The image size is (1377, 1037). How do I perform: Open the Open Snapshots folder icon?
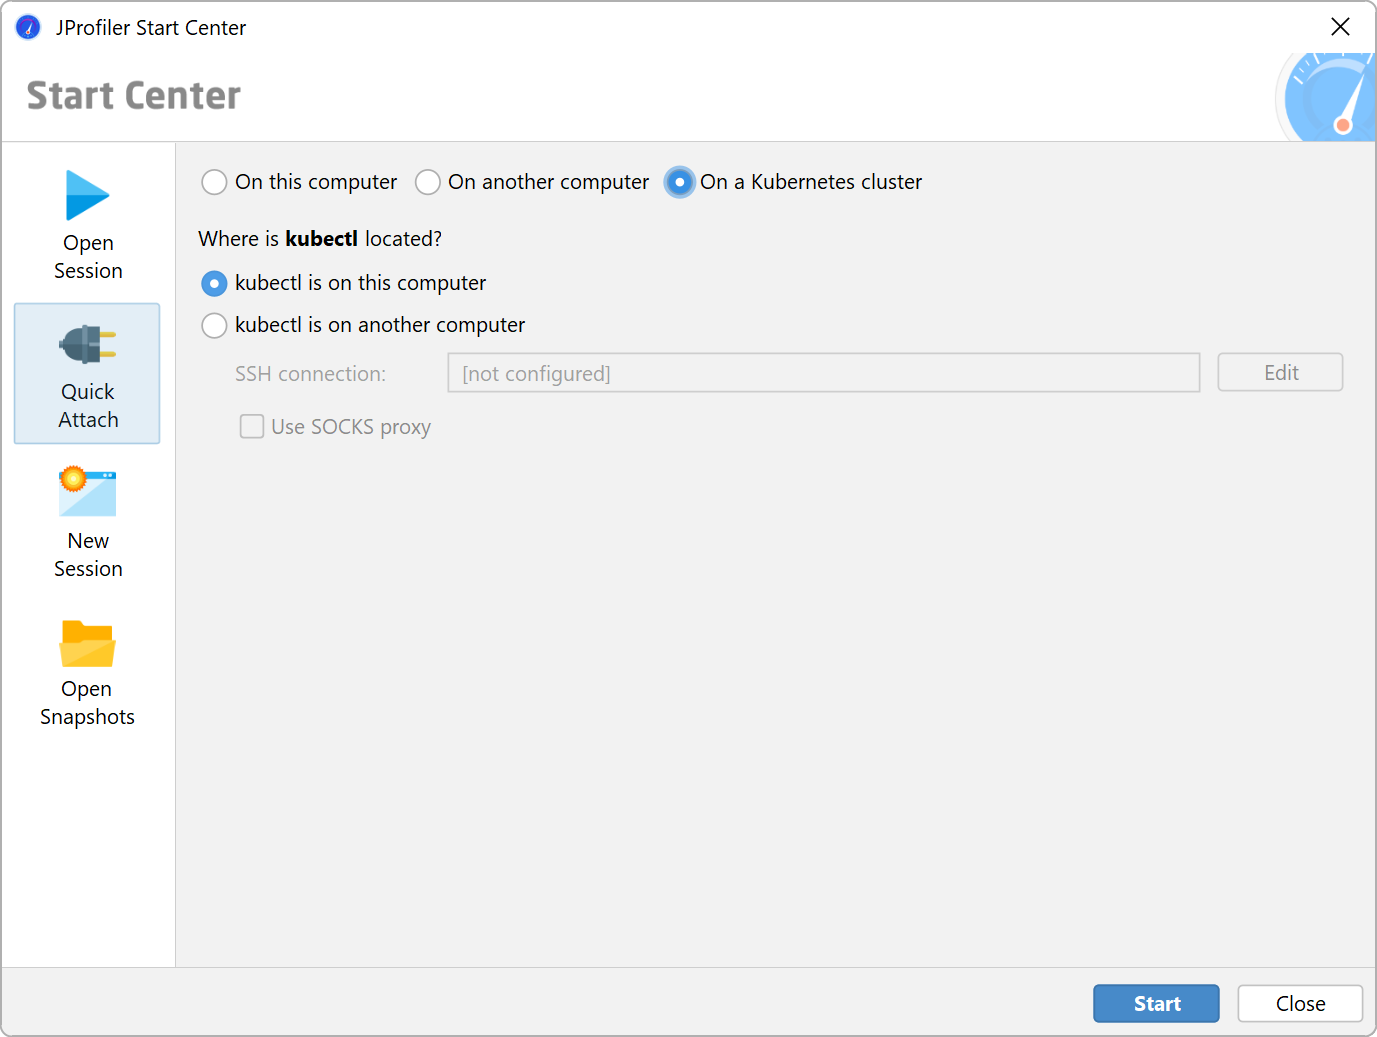pos(88,644)
